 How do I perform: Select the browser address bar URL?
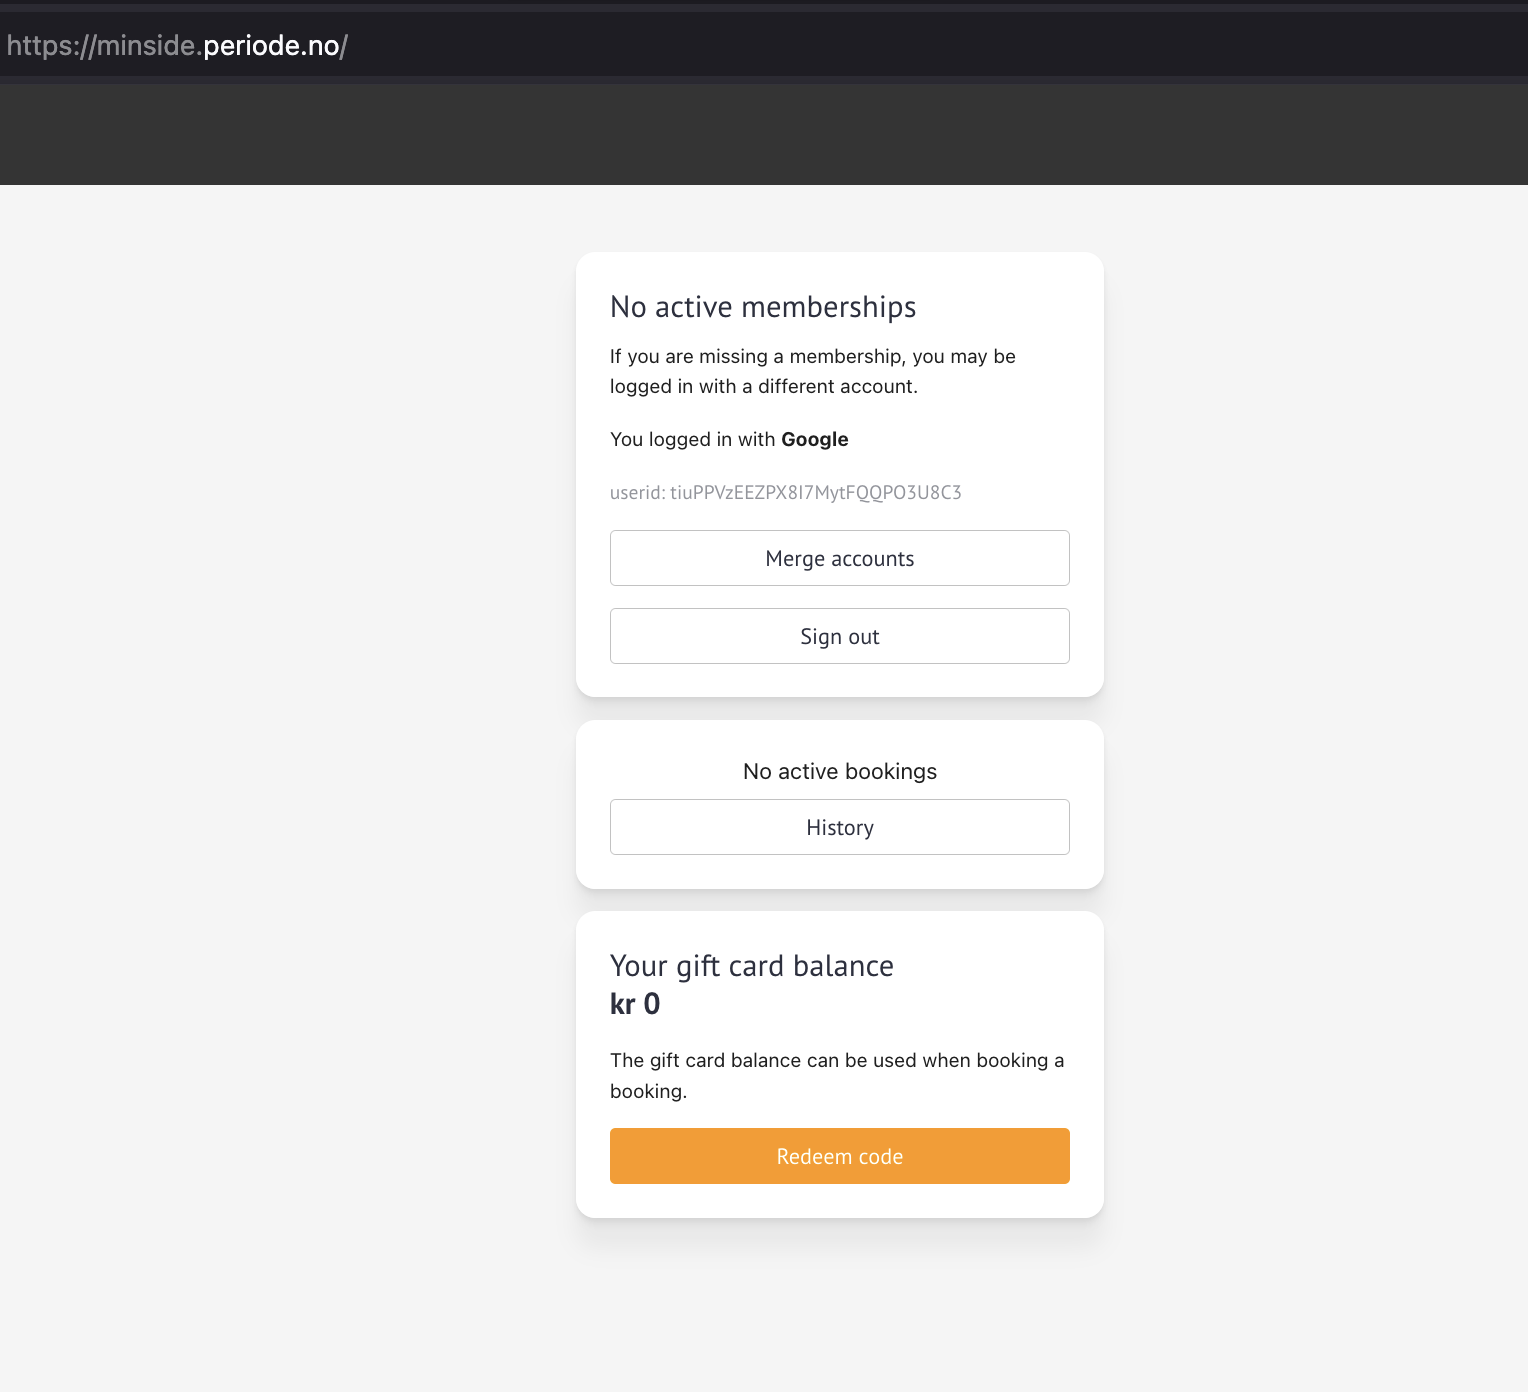(177, 45)
